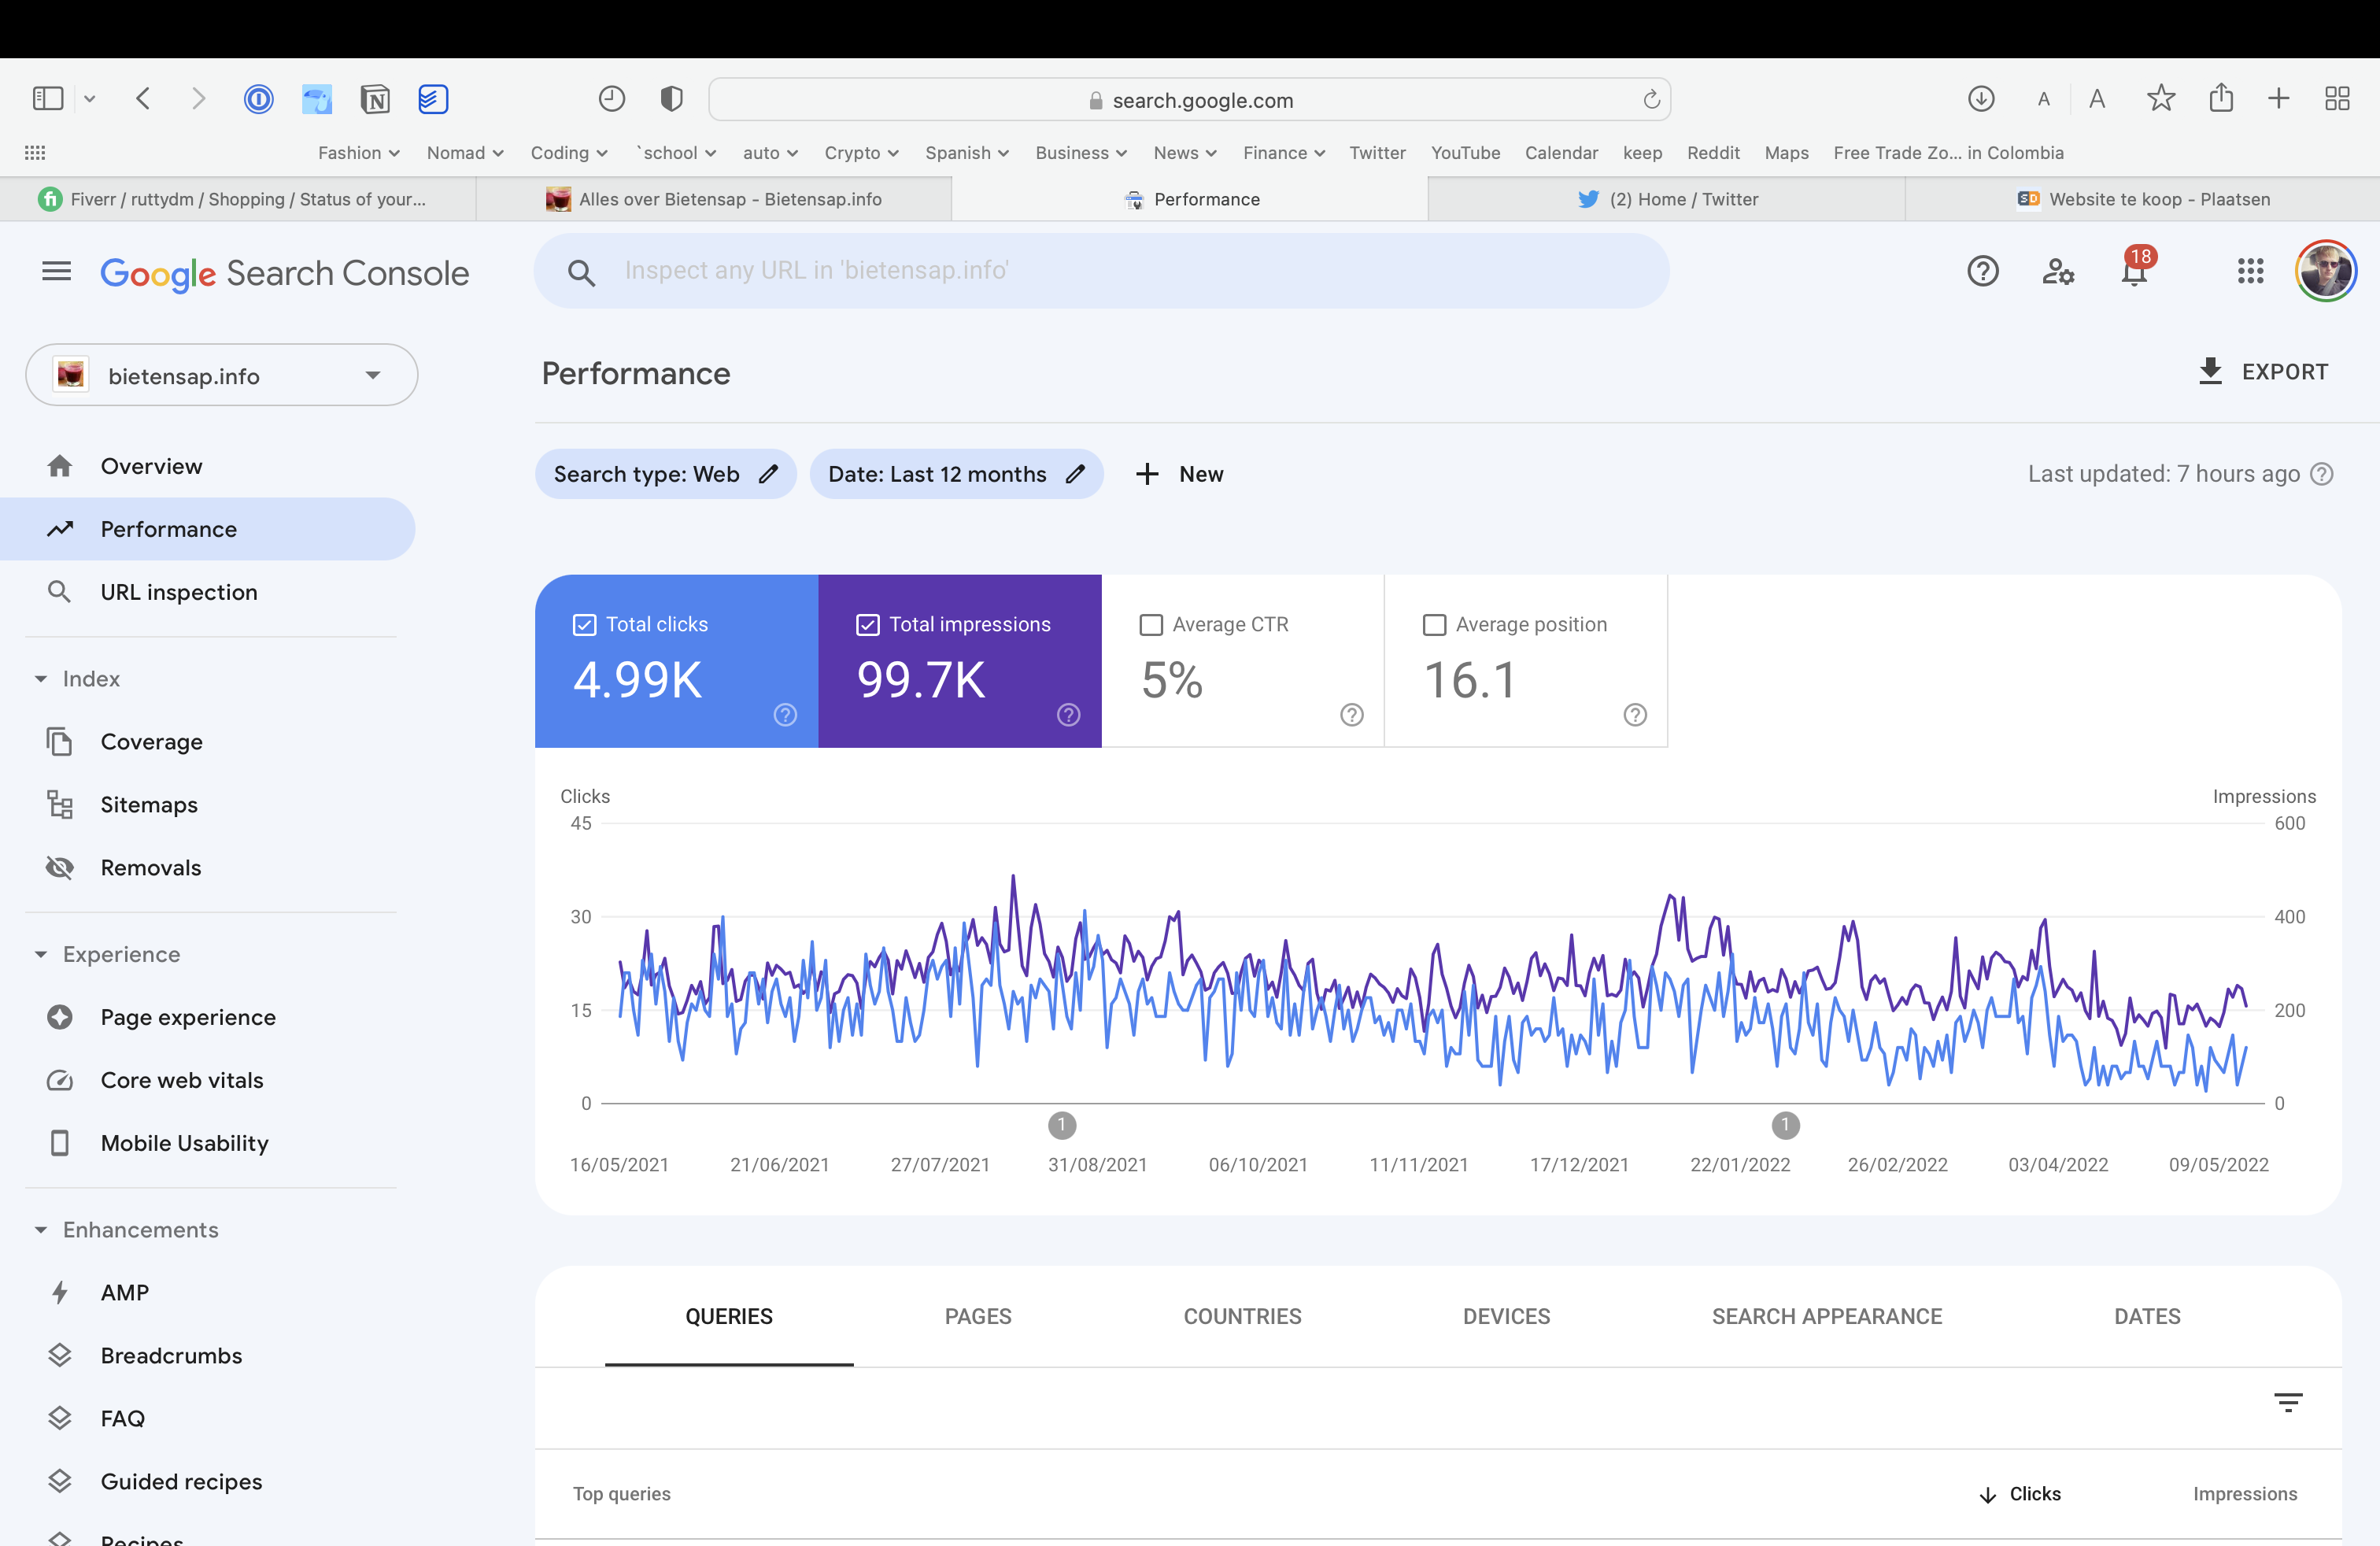Image resolution: width=2380 pixels, height=1546 pixels.
Task: Open users and permissions settings icon
Action: click(x=2058, y=271)
